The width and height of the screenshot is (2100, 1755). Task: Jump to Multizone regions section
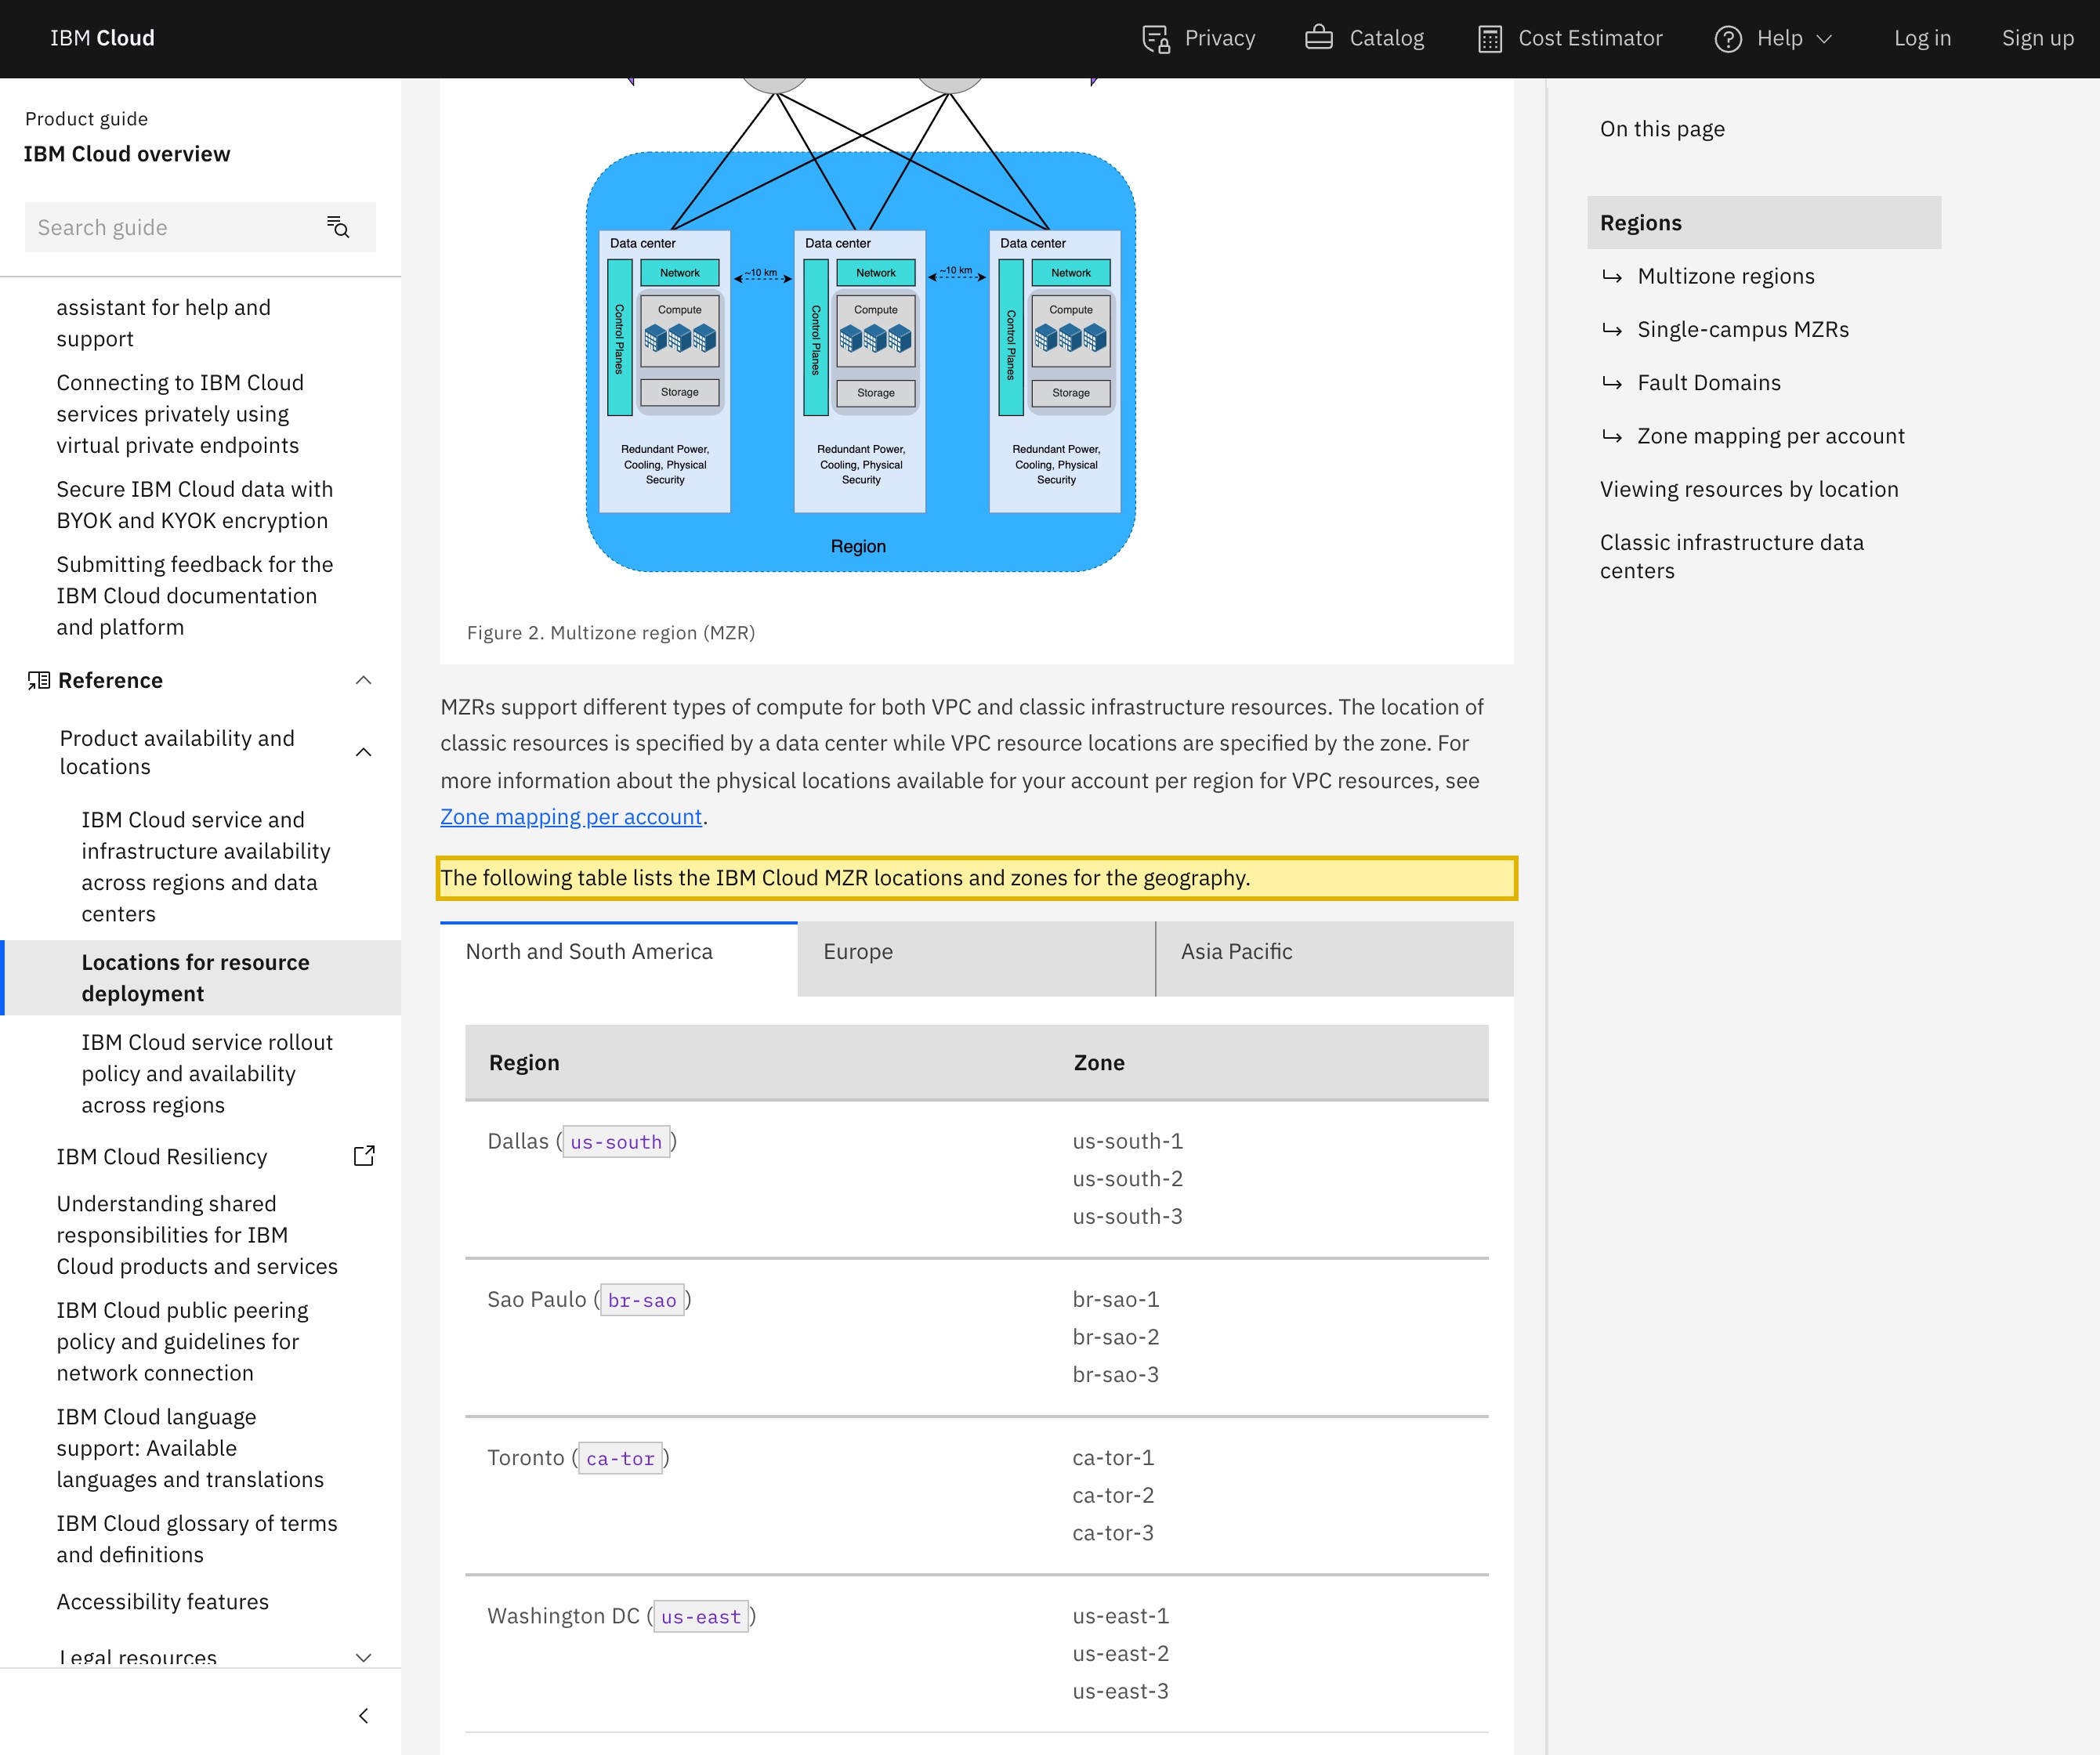click(1725, 276)
